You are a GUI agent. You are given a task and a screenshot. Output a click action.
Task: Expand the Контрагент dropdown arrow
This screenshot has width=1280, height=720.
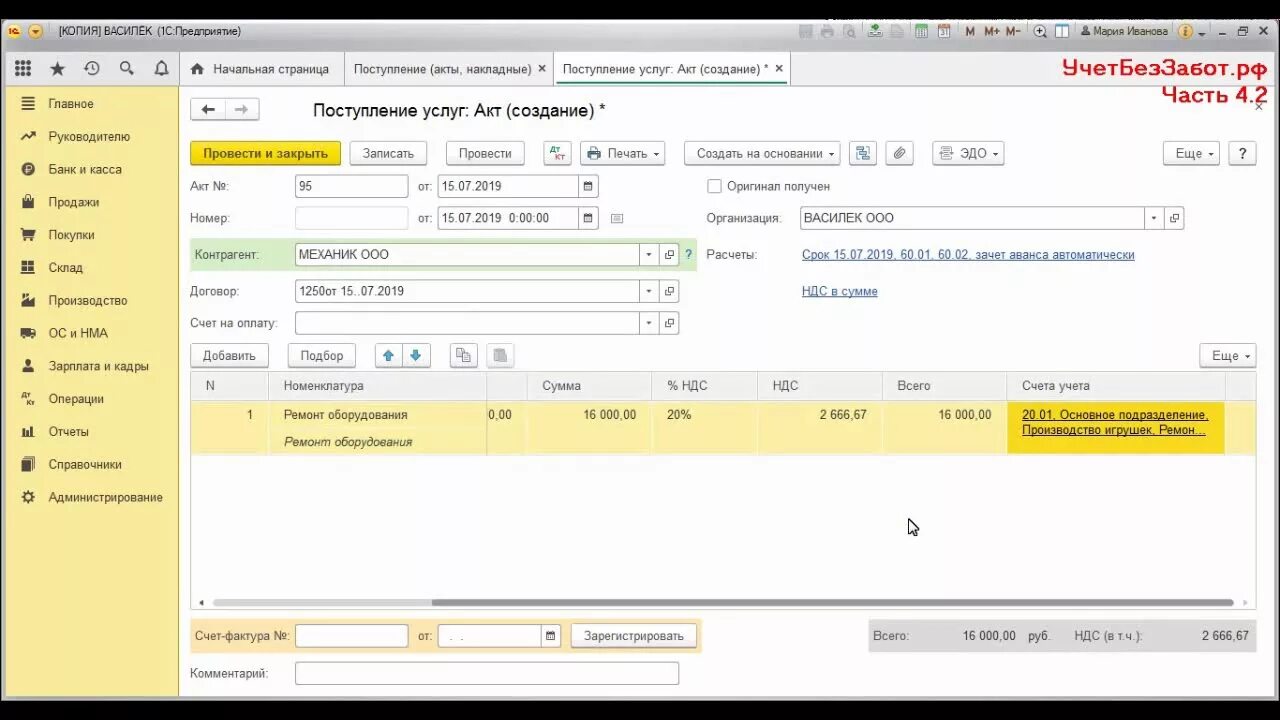(x=649, y=255)
